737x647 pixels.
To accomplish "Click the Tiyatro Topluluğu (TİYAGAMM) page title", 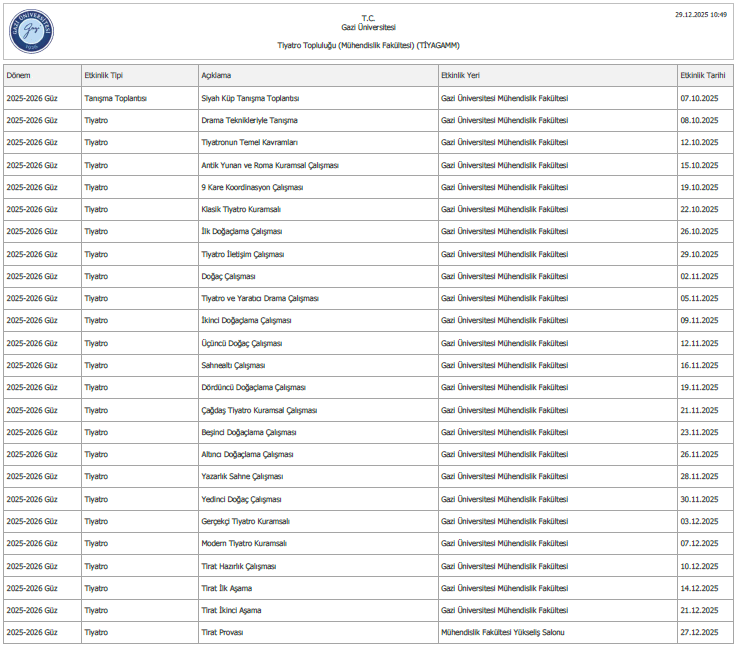I will point(368,45).
